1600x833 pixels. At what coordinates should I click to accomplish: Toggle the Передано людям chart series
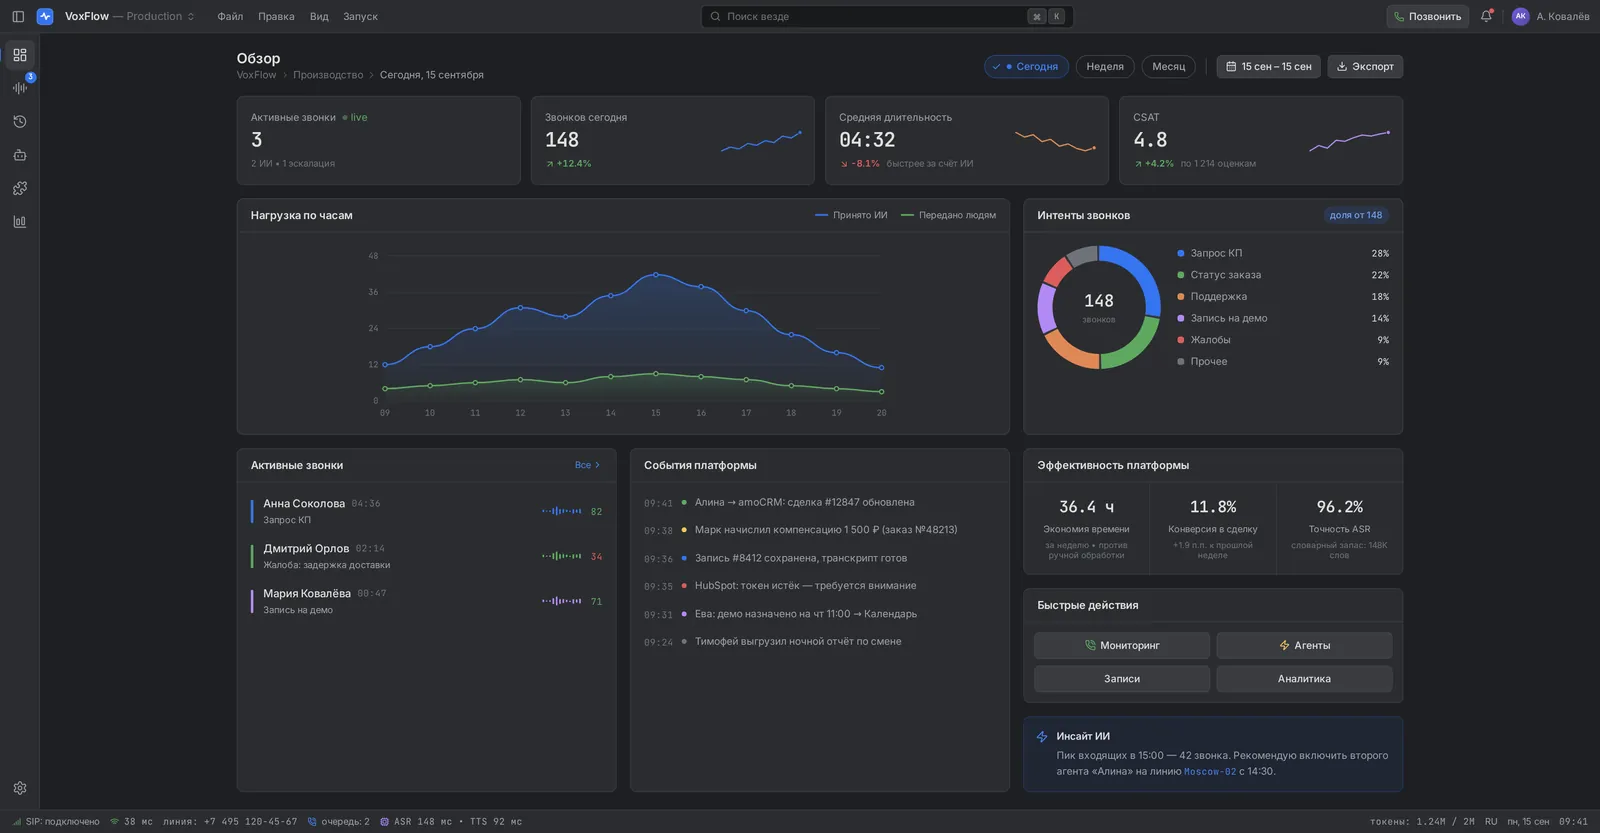tap(948, 215)
